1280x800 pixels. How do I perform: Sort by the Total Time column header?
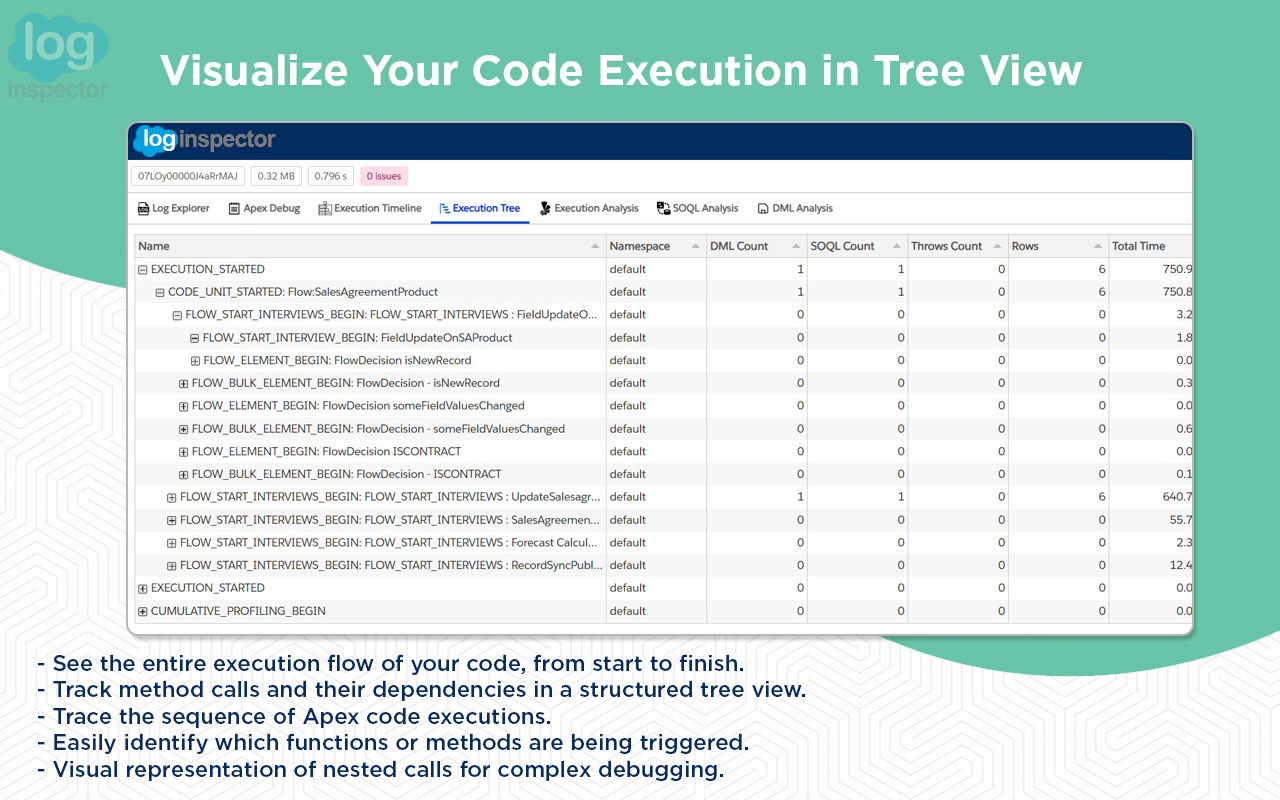[x=1150, y=246]
